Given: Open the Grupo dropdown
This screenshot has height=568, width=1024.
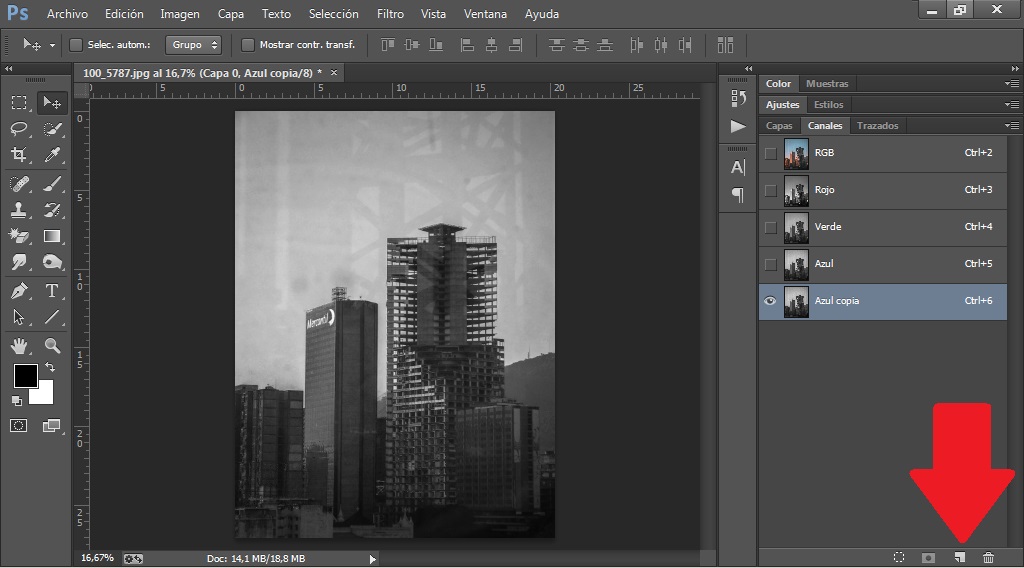Looking at the screenshot, I should (193, 44).
